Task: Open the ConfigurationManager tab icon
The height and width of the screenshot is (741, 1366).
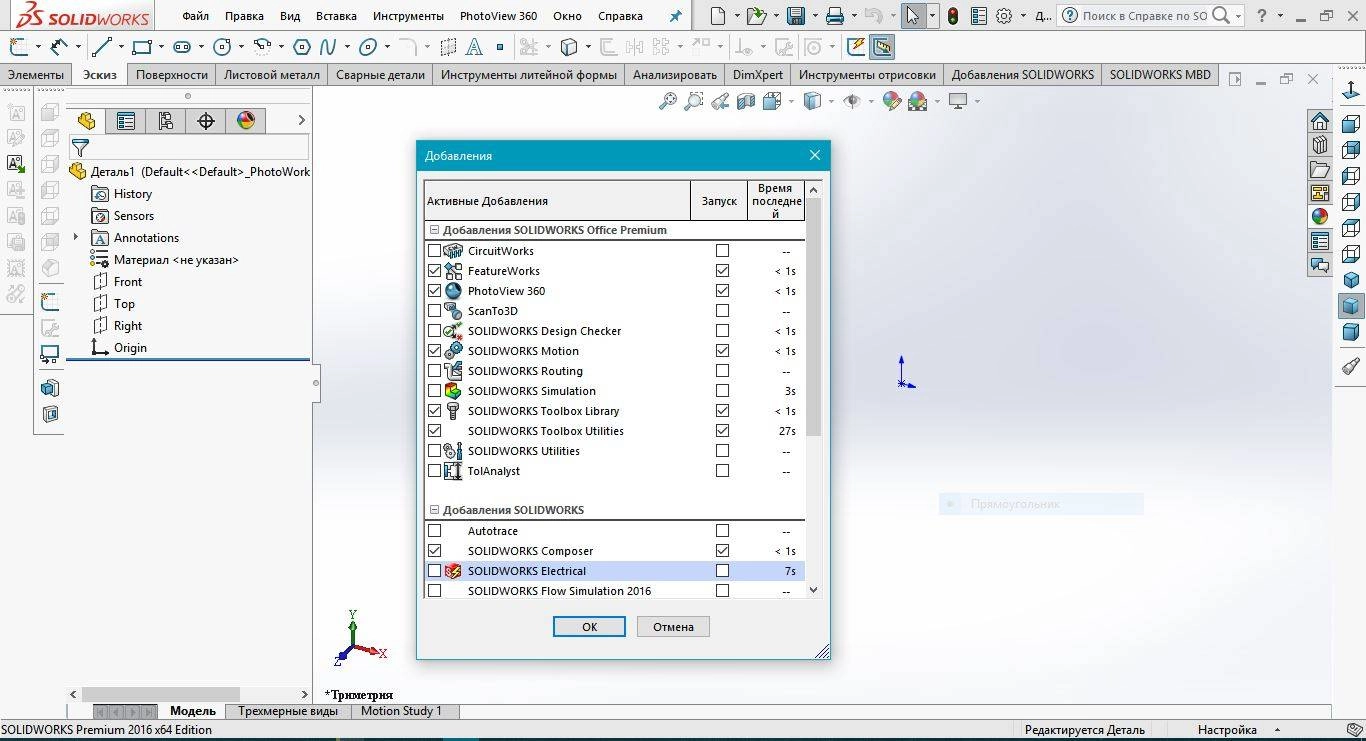Action: coord(166,121)
